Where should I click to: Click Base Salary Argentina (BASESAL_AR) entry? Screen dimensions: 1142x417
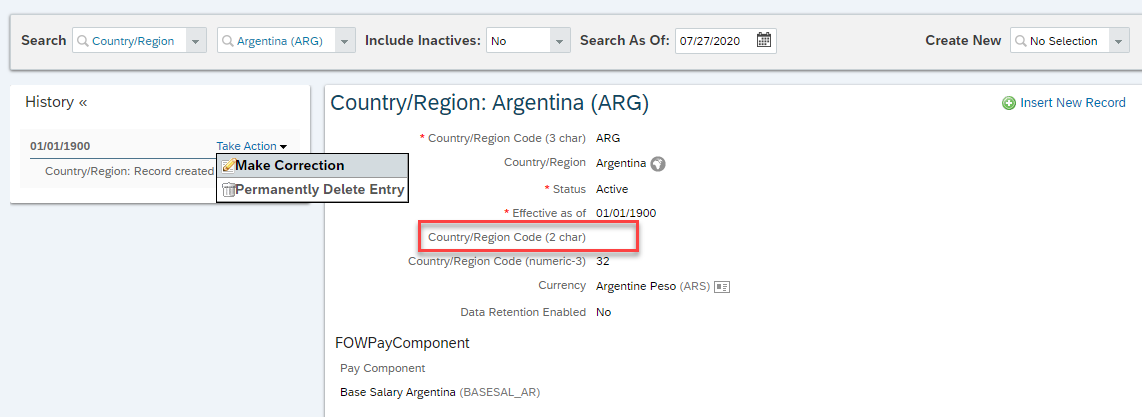[440, 392]
